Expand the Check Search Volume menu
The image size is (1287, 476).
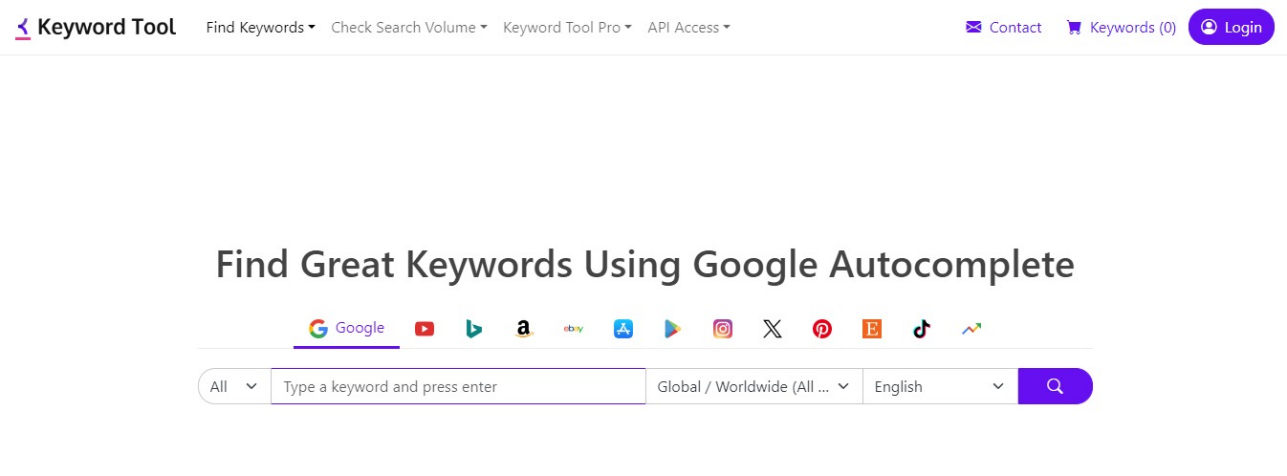tap(409, 27)
